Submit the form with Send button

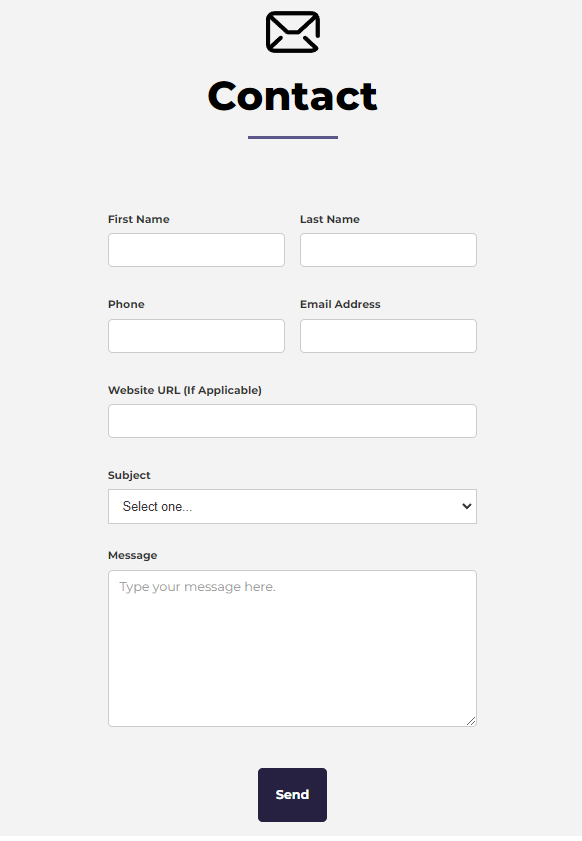[x=292, y=795]
